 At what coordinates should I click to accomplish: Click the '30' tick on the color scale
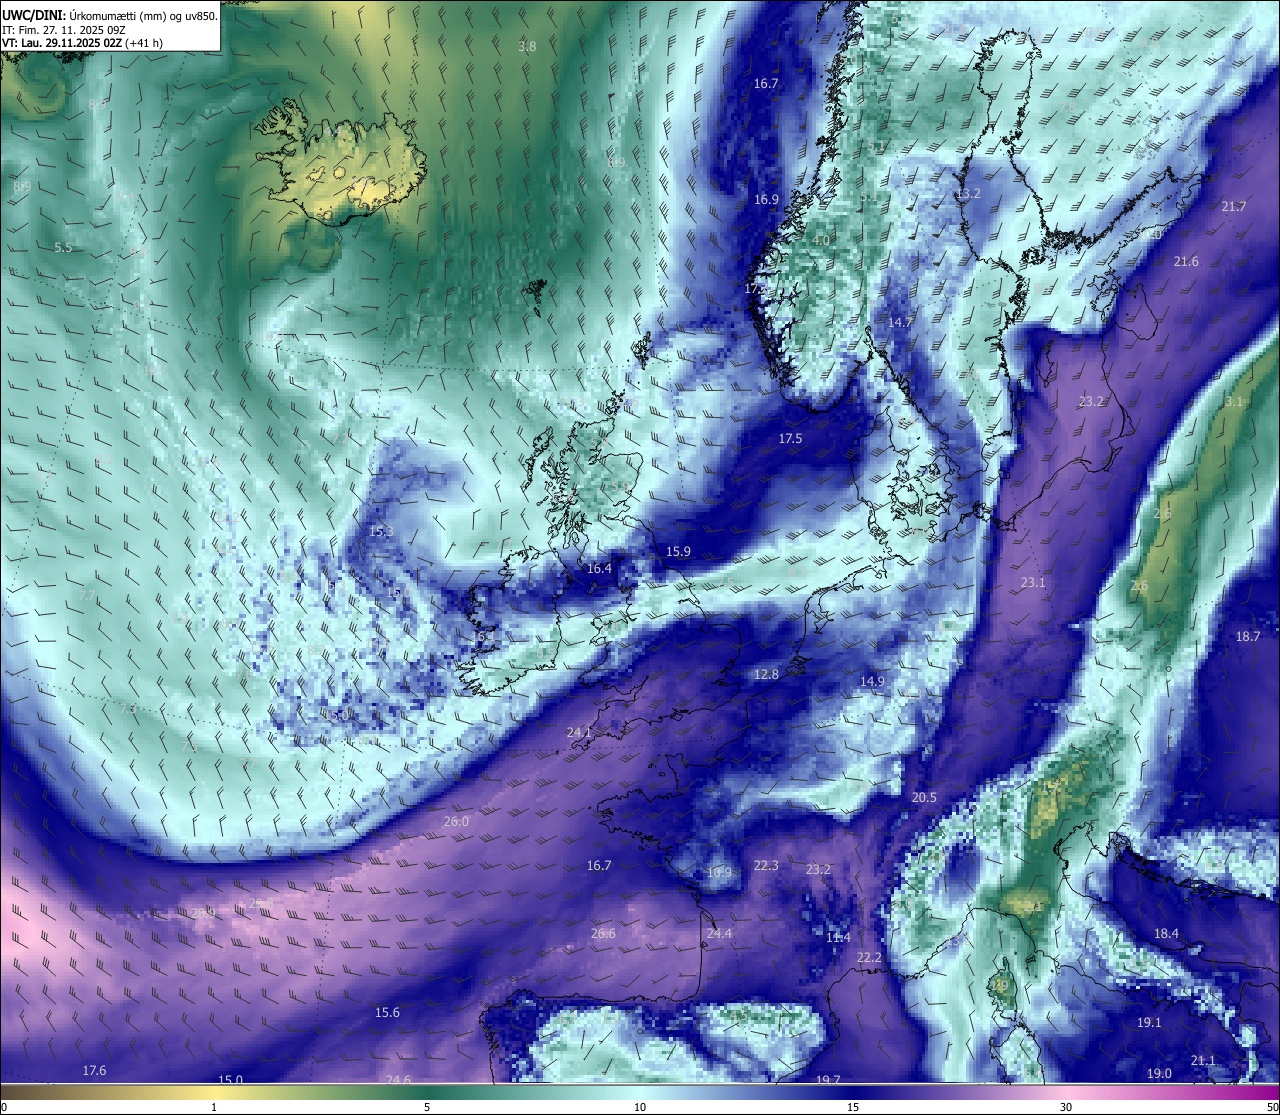pyautogui.click(x=1066, y=1107)
